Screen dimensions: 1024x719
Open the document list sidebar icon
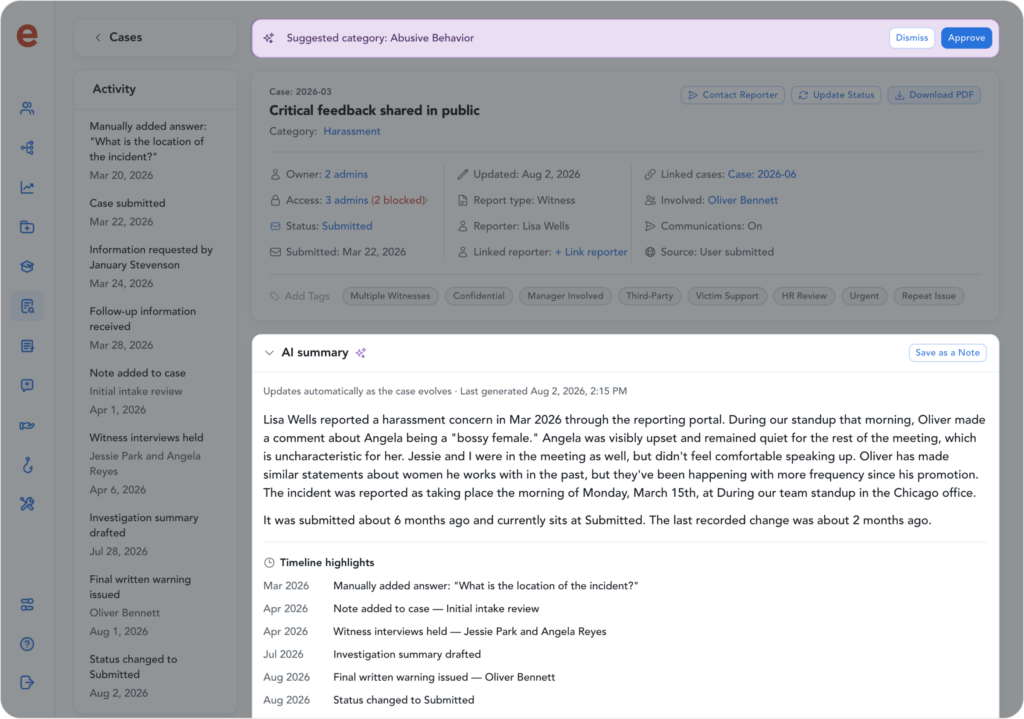[27, 346]
